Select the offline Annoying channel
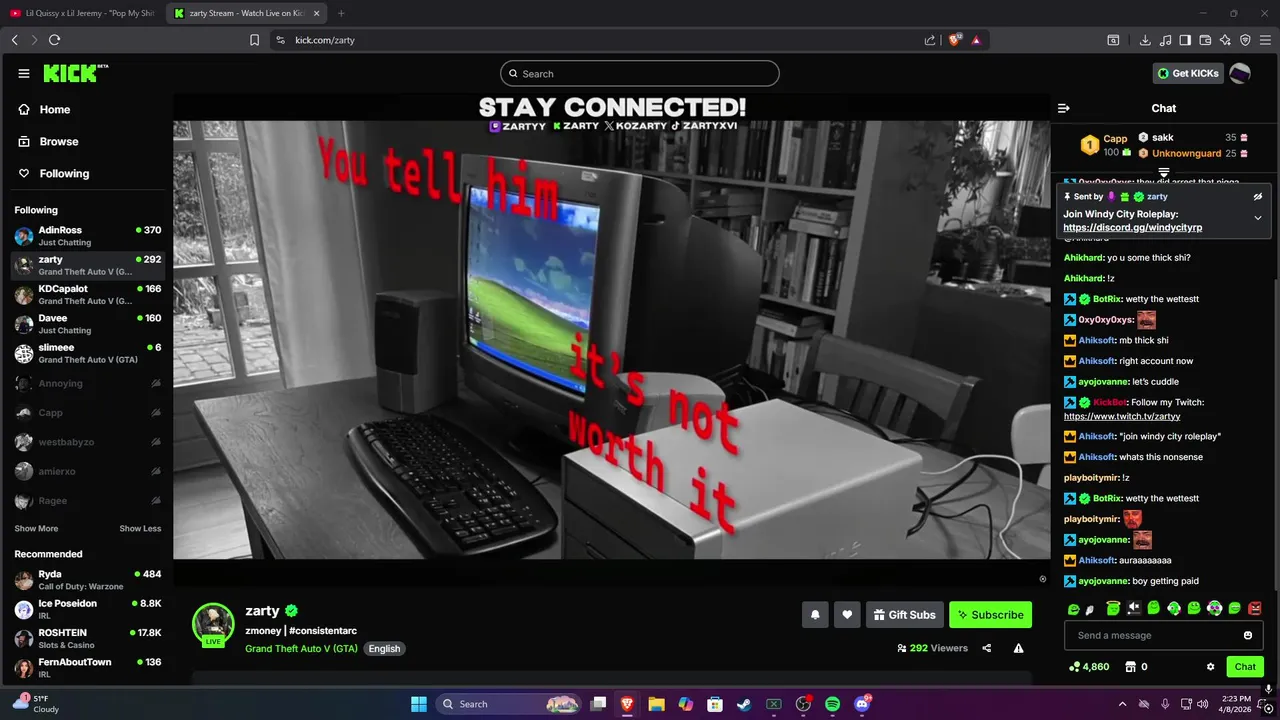Image resolution: width=1280 pixels, height=720 pixels. point(88,383)
